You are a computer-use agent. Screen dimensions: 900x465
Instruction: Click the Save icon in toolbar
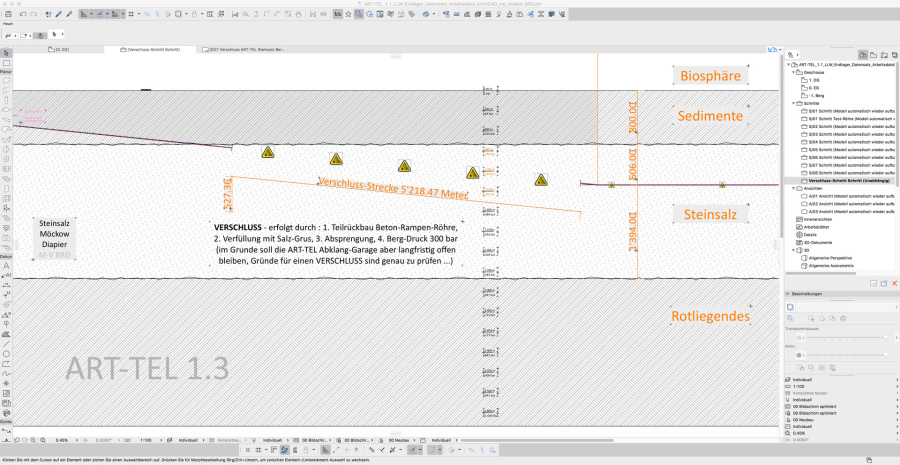point(8,15)
